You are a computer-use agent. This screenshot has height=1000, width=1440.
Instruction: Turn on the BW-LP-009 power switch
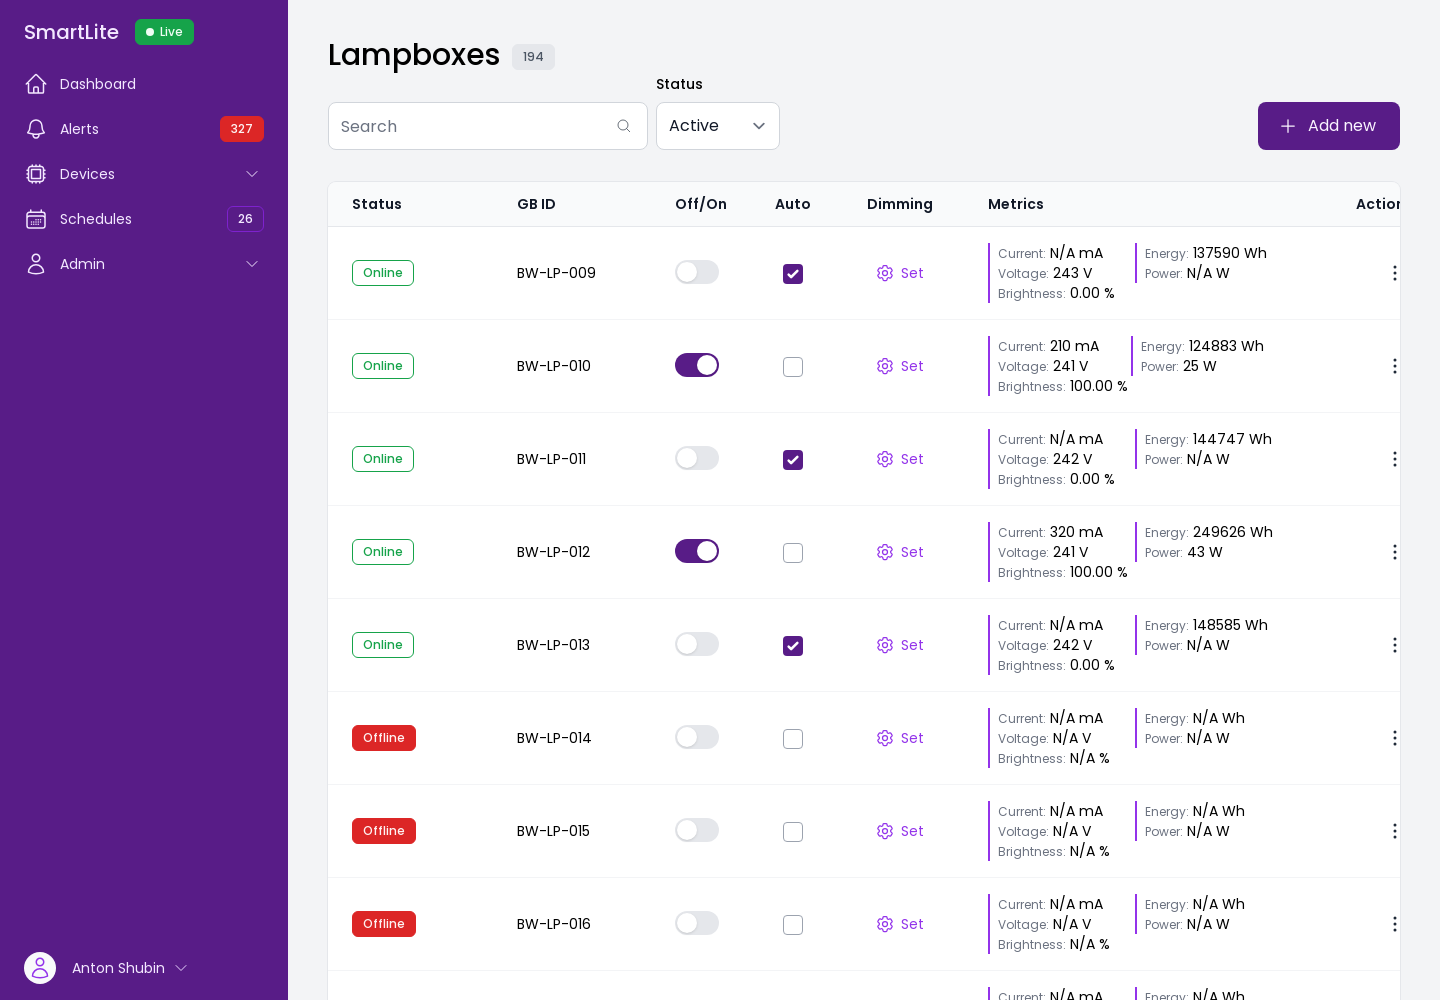[x=697, y=272]
